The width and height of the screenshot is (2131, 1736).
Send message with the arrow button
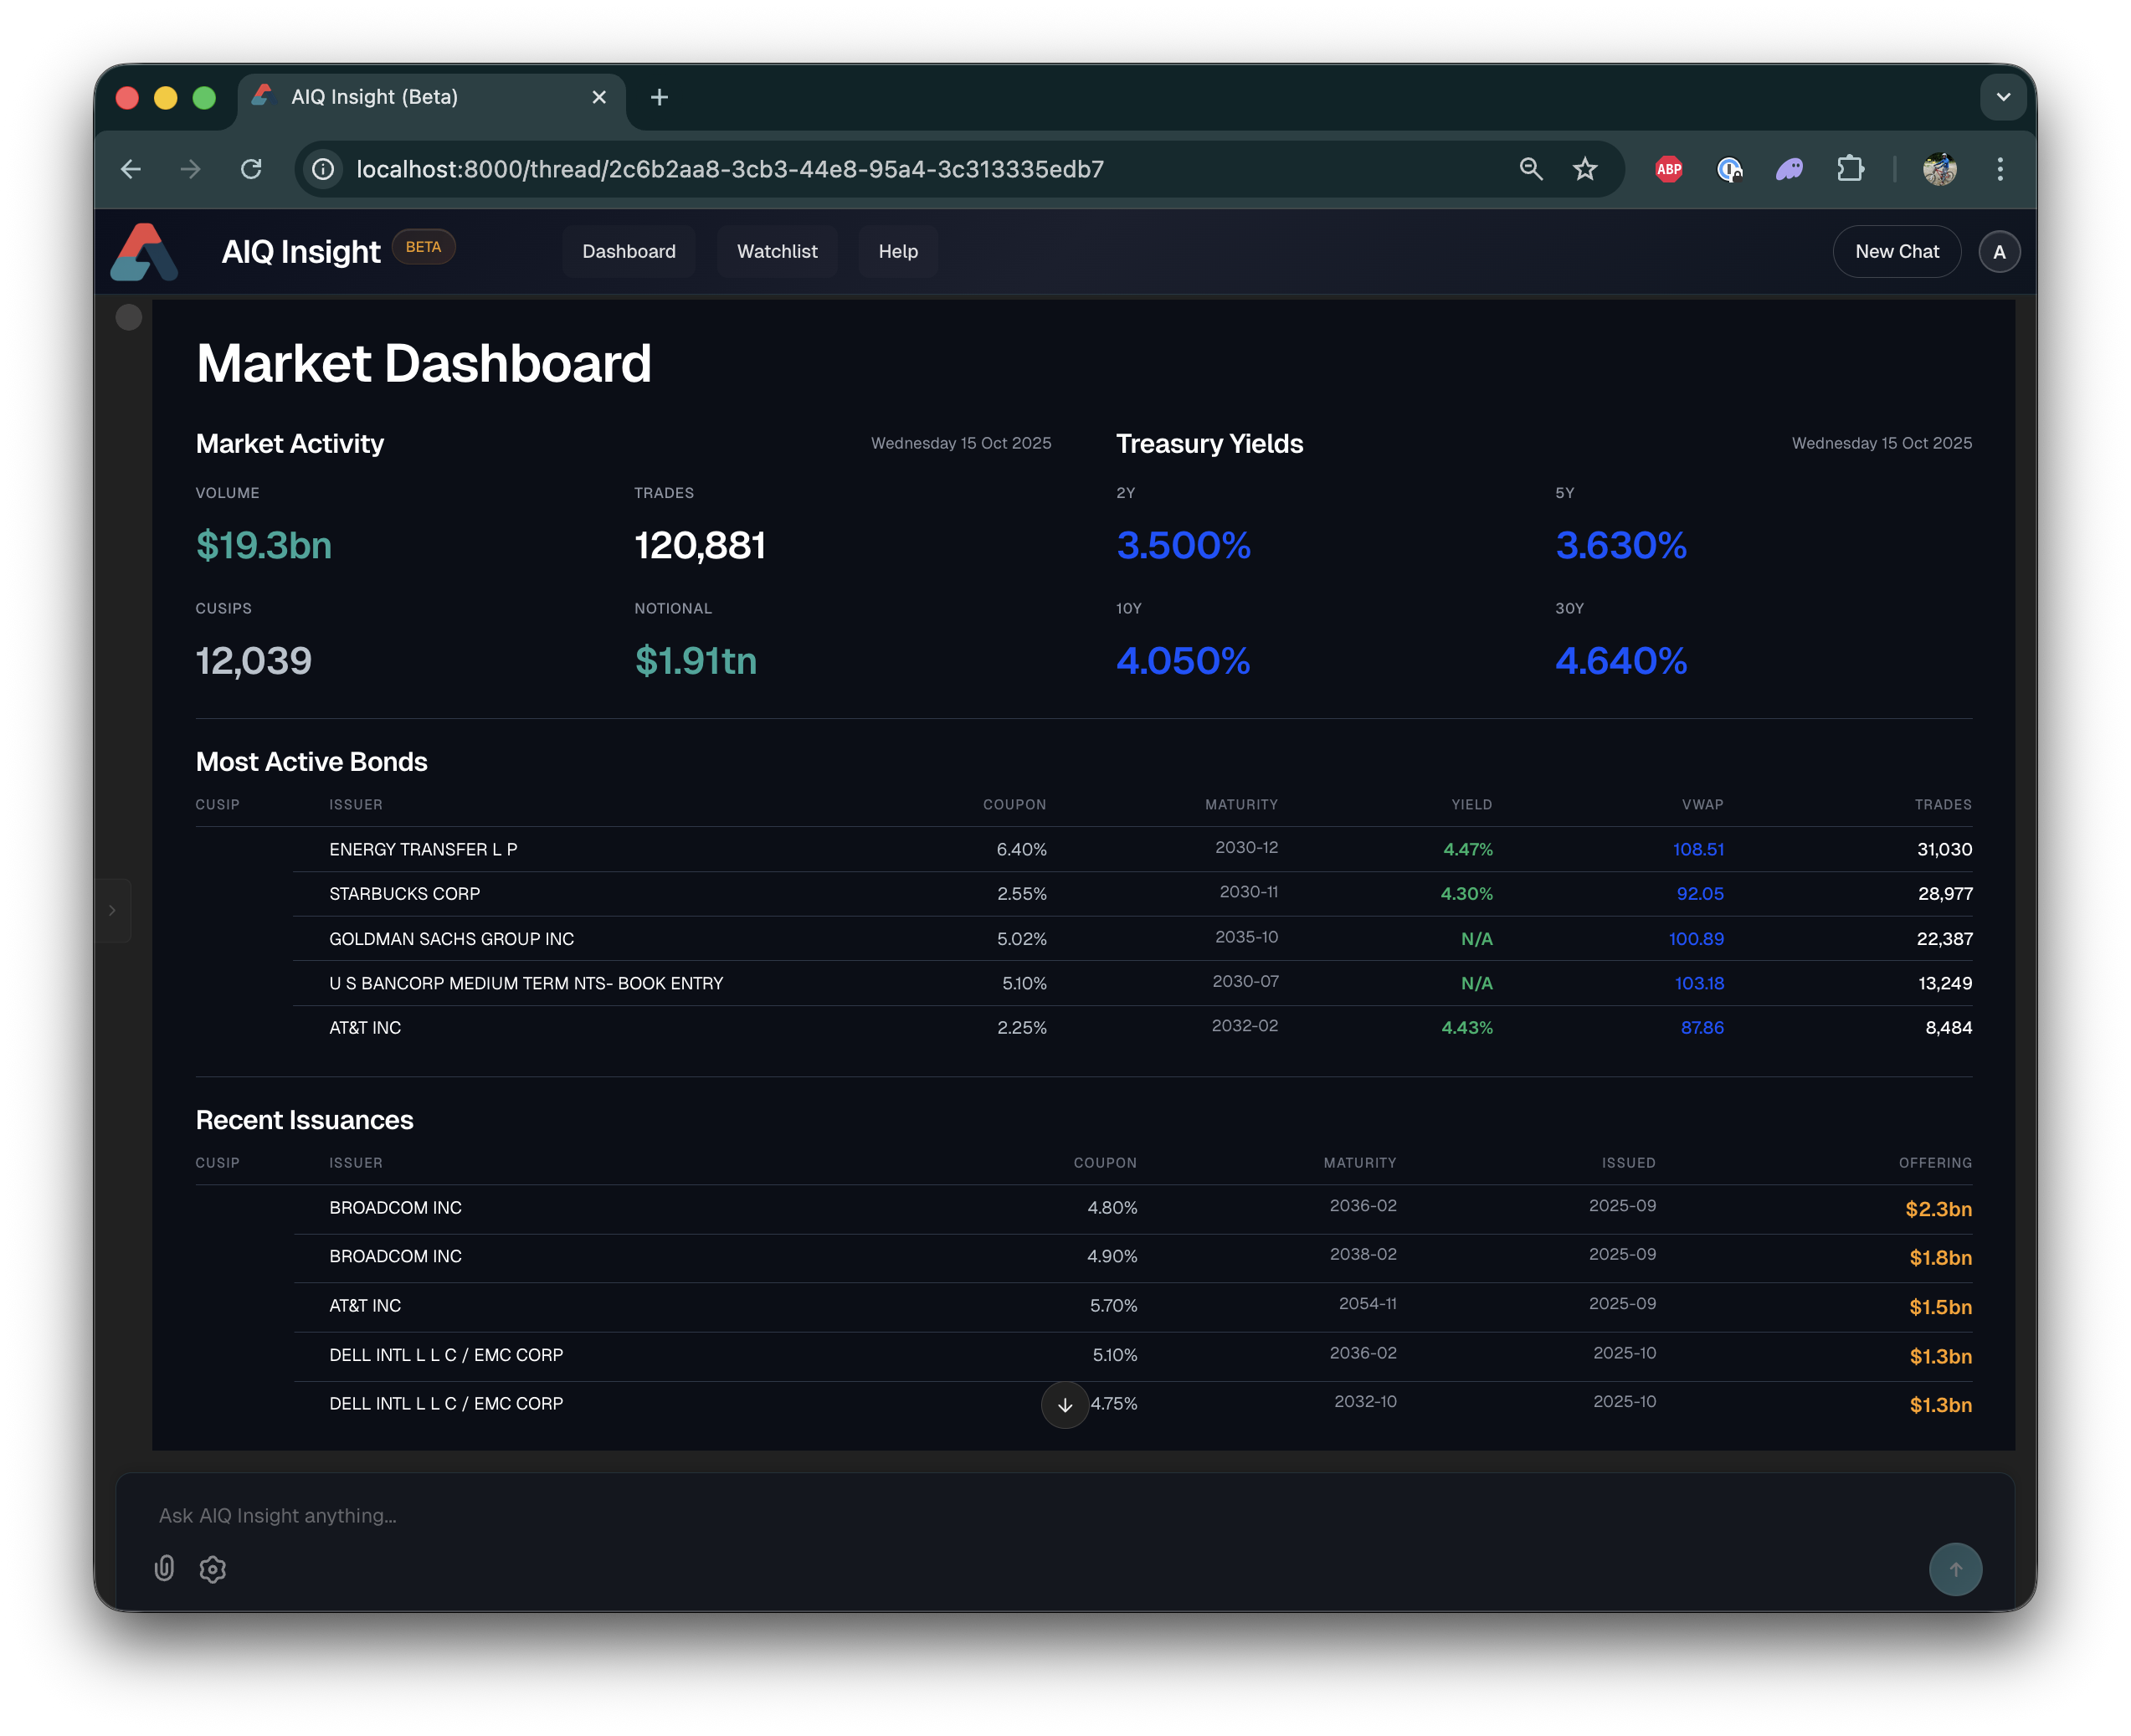click(1956, 1569)
